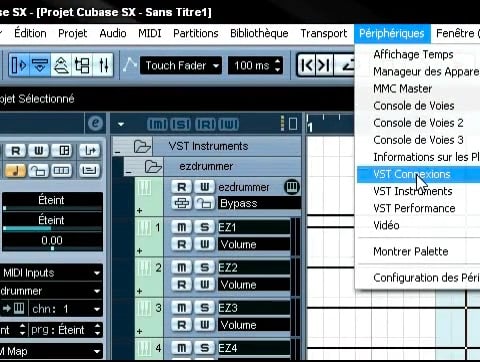This screenshot has width=480, height=362.
Task: Open the track list header dropdown arrow
Action: (x=121, y=124)
